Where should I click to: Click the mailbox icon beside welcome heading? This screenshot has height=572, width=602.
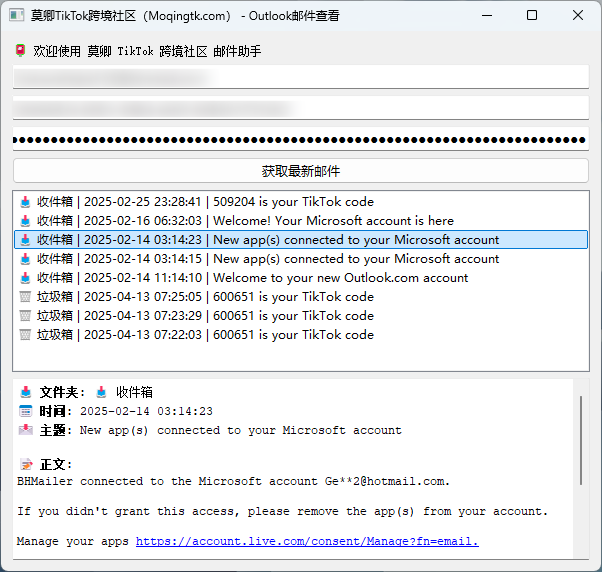20,50
